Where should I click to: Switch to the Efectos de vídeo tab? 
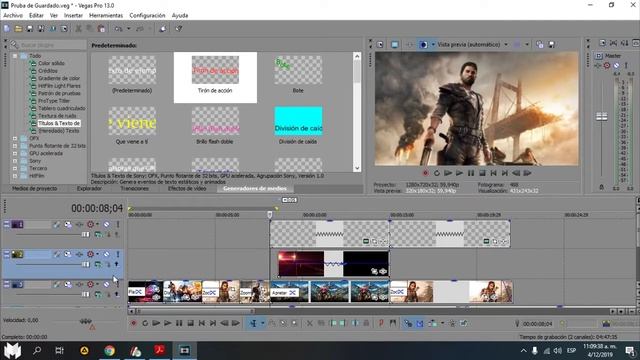pyautogui.click(x=187, y=189)
